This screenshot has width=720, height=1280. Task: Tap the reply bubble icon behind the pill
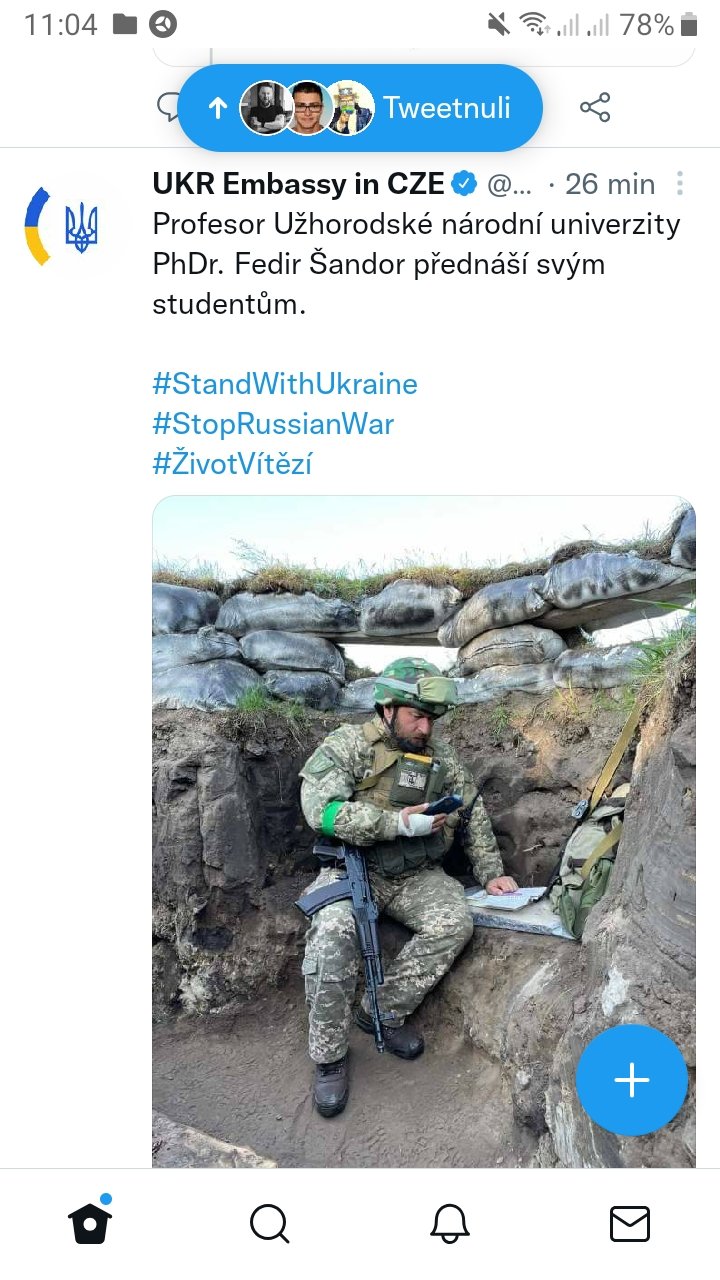tap(168, 106)
